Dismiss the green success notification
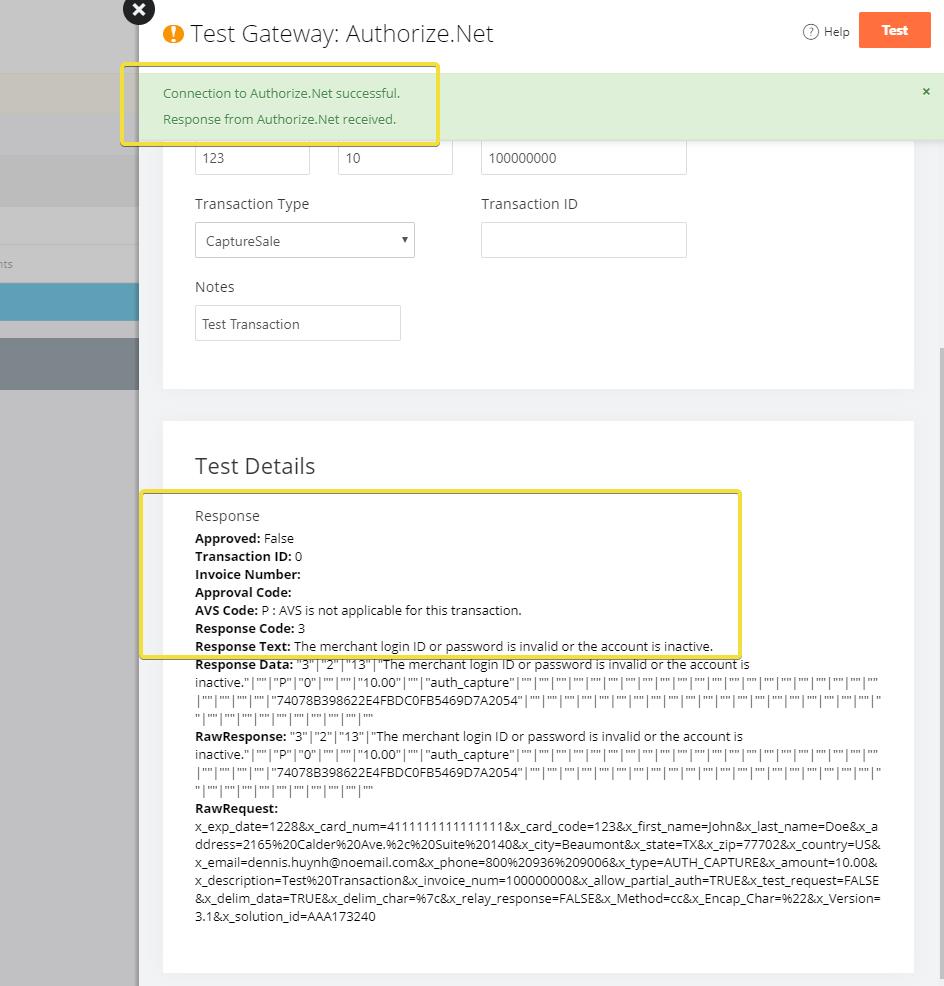This screenshot has width=944, height=986. point(926,92)
